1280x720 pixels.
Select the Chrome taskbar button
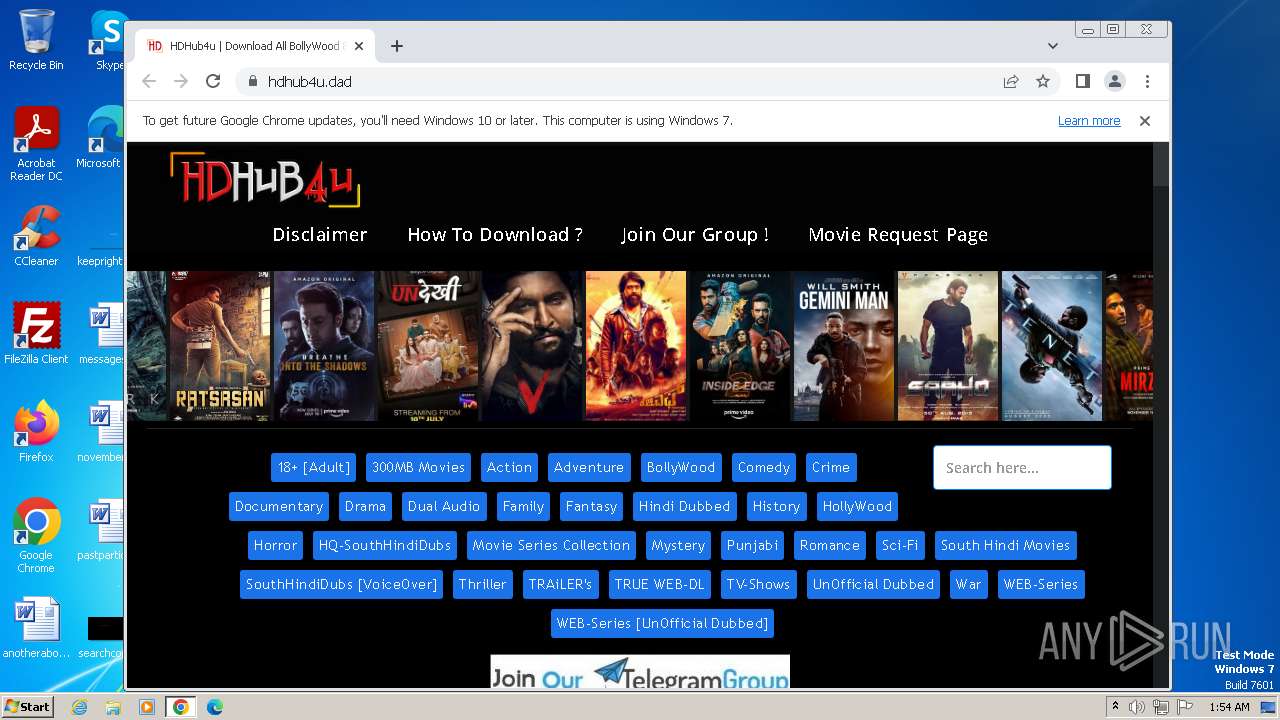pyautogui.click(x=181, y=707)
